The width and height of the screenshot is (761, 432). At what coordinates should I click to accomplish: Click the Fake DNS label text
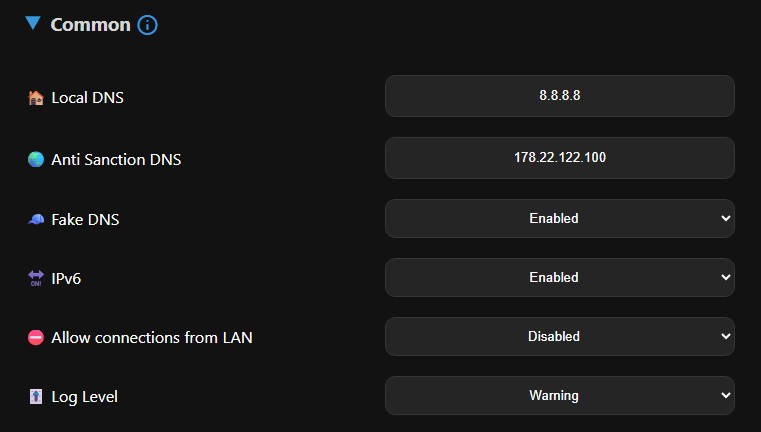[x=85, y=219]
